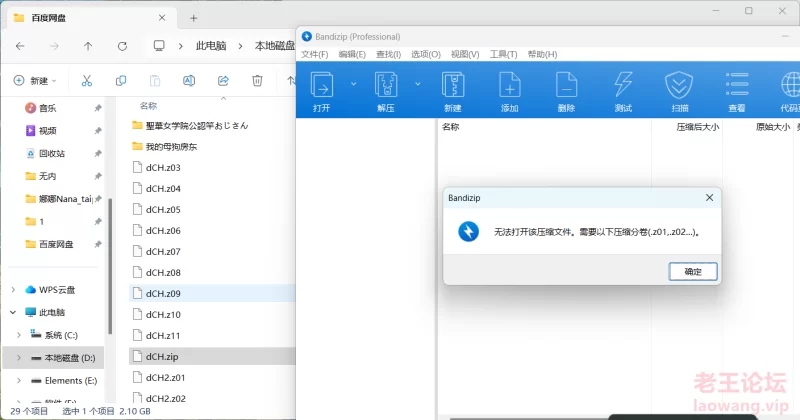Open Bandizip 工具(T) menu
The height and width of the screenshot is (420, 800).
coord(504,54)
